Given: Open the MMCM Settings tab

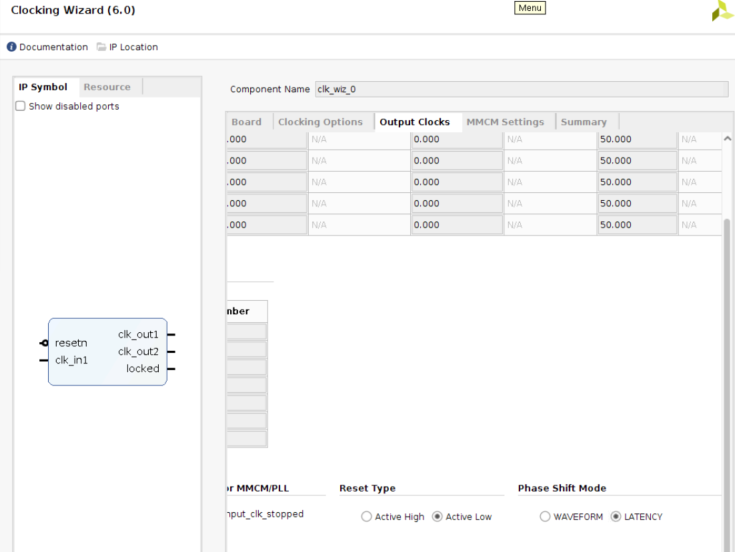Looking at the screenshot, I should point(505,122).
